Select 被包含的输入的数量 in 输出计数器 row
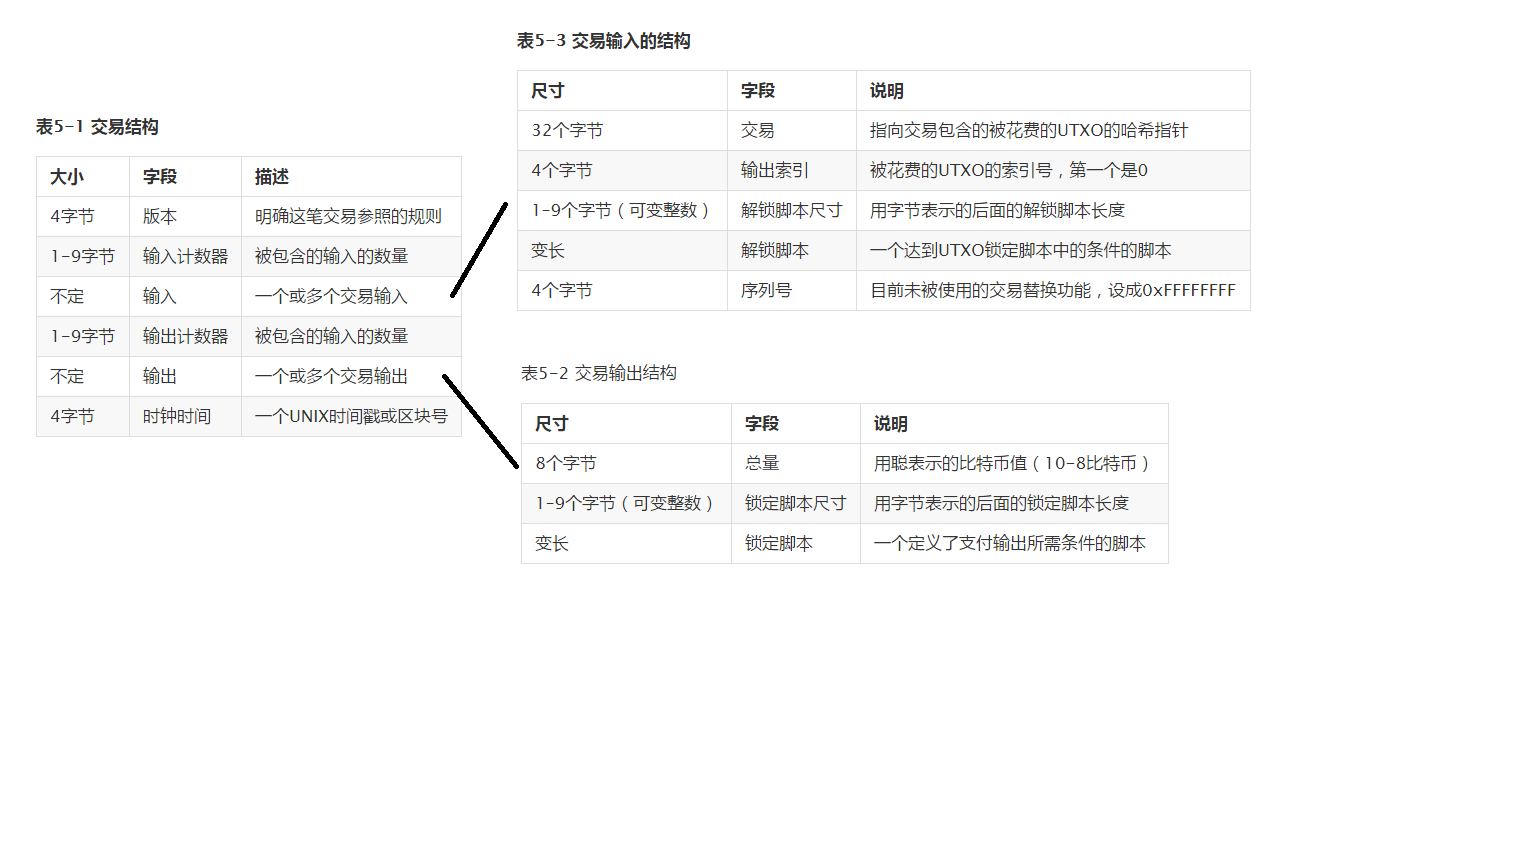1536x864 pixels. coord(351,337)
